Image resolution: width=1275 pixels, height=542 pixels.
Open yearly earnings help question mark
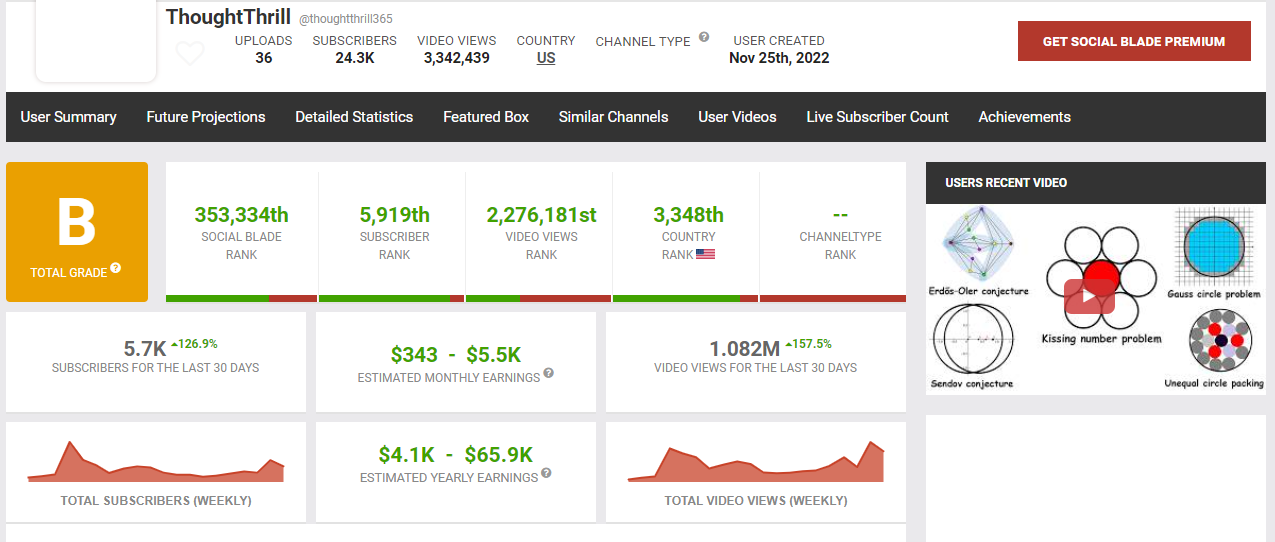coord(546,474)
